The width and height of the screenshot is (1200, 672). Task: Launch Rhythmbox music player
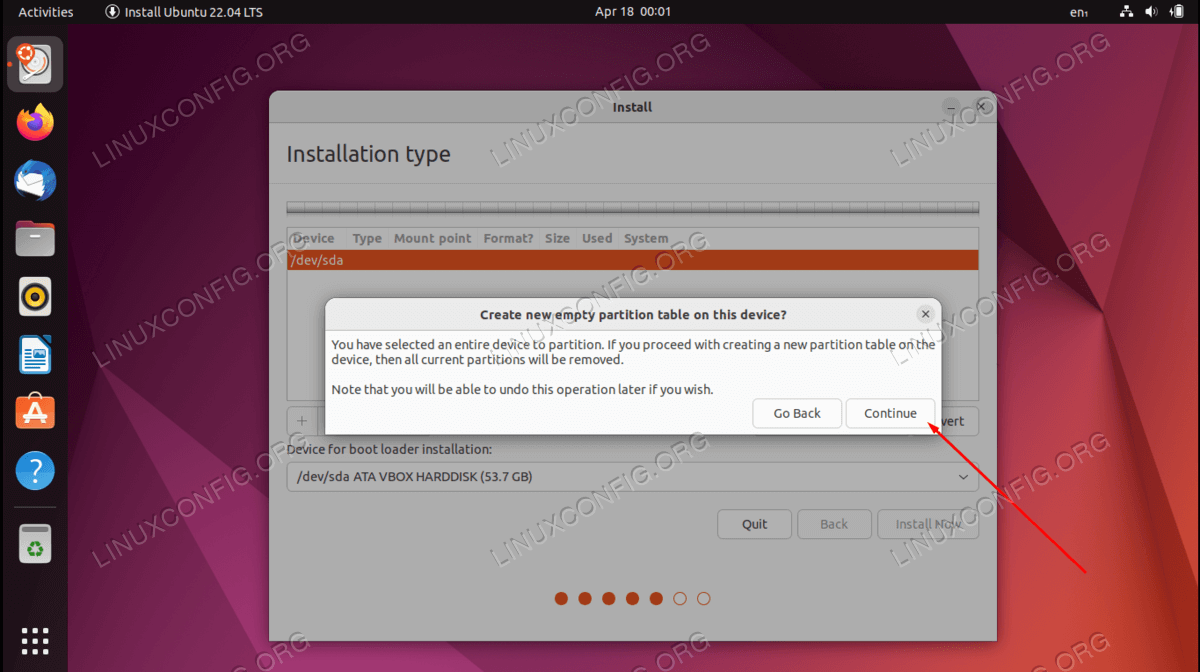coord(35,297)
